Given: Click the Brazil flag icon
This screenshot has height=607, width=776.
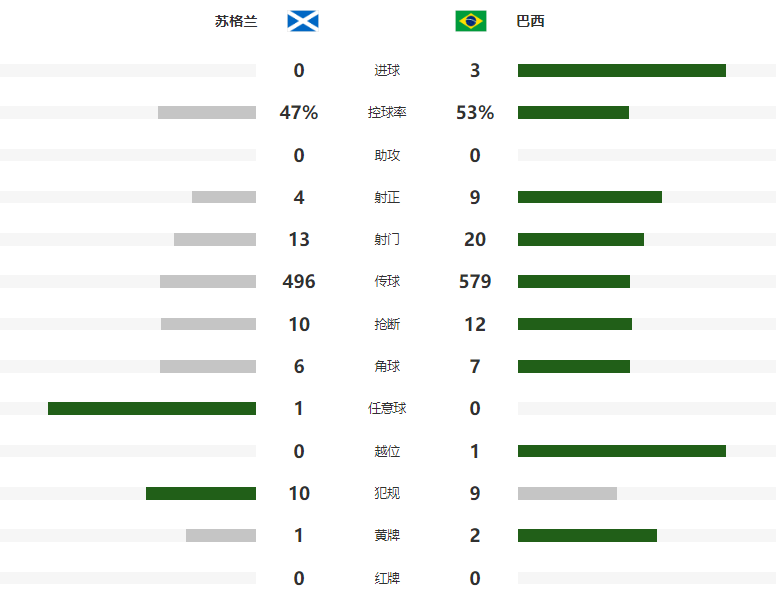Looking at the screenshot, I should [471, 21].
